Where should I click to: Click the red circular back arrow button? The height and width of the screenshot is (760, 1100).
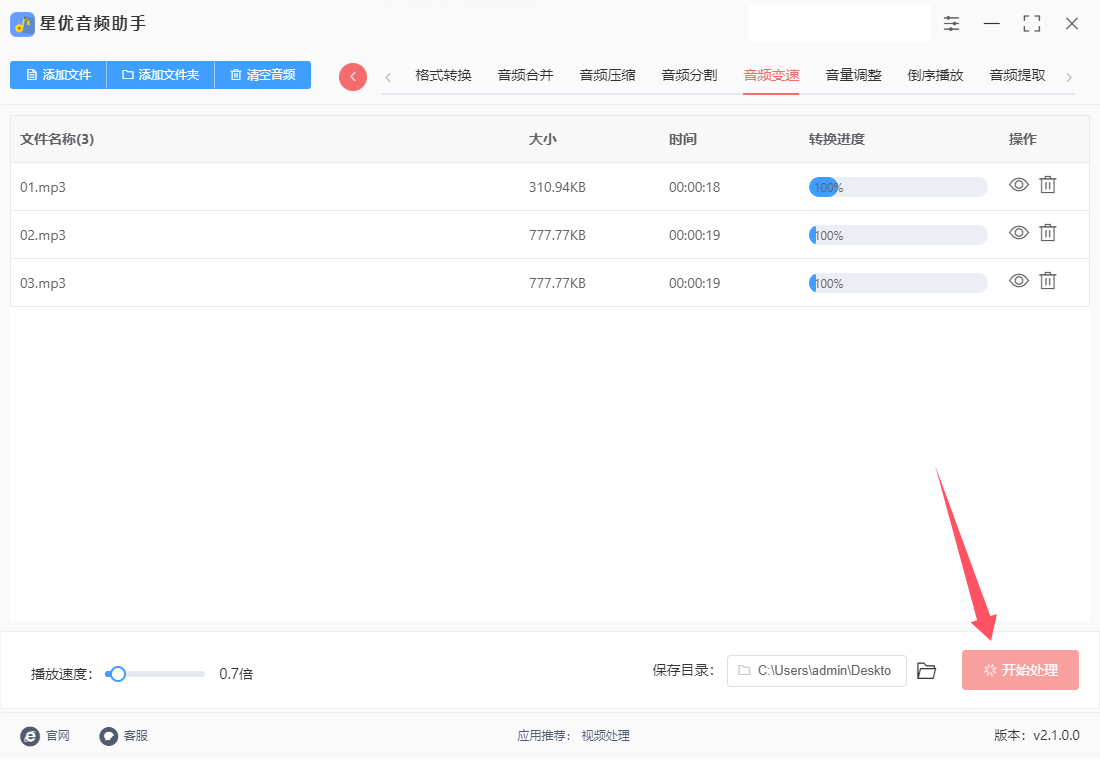[x=353, y=76]
